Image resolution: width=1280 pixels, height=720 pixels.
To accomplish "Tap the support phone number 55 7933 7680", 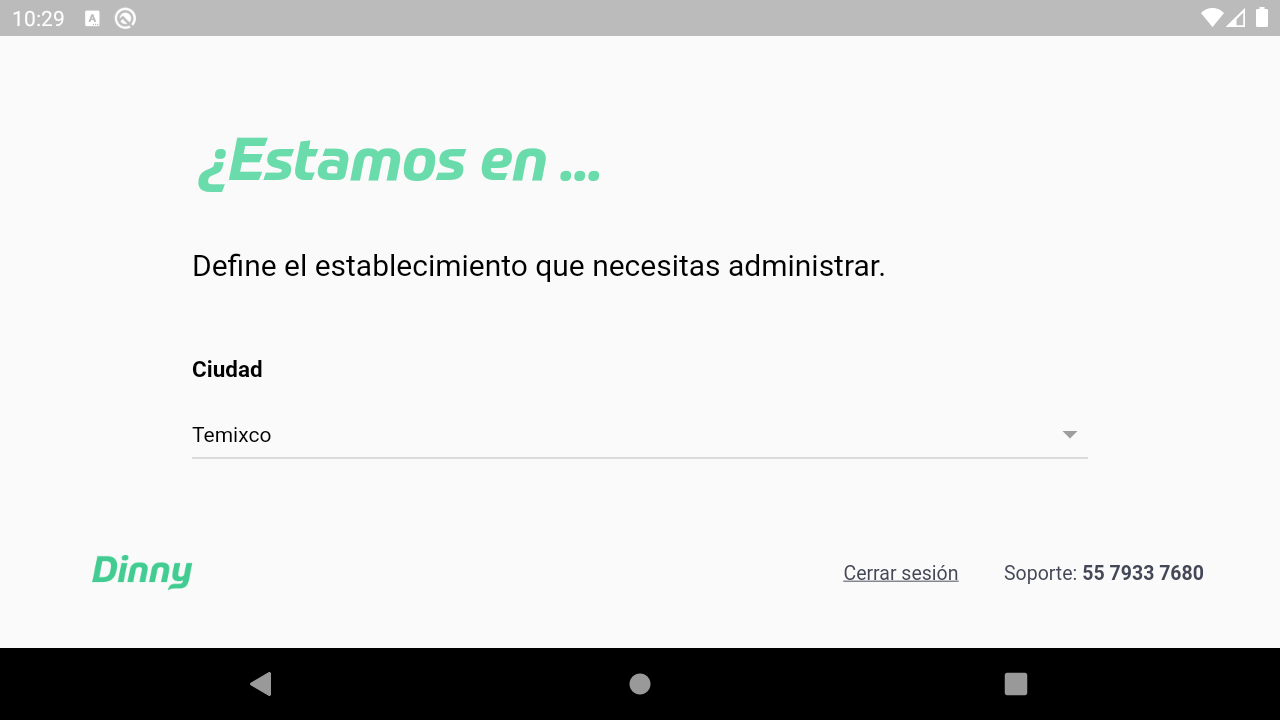I will 1142,573.
